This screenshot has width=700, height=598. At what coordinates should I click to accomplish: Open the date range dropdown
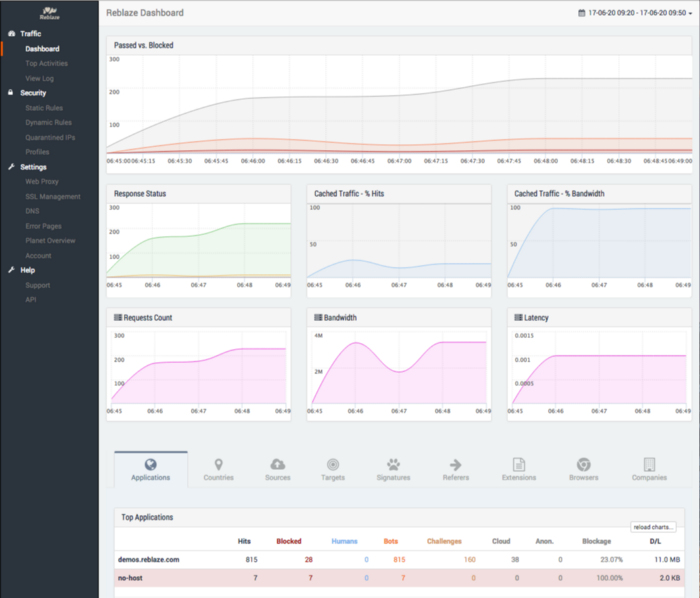tap(635, 13)
